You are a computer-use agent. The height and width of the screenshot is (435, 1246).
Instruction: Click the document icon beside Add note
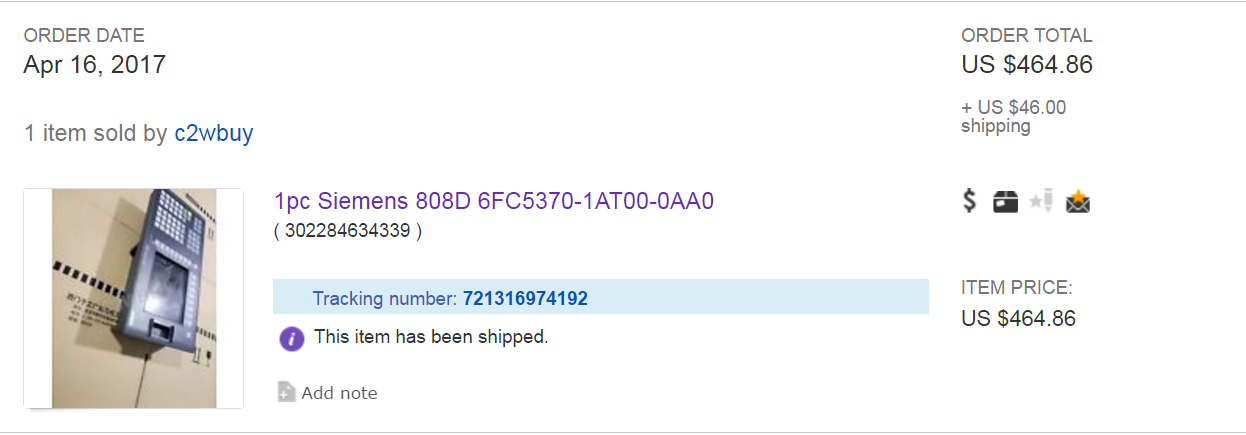point(286,392)
